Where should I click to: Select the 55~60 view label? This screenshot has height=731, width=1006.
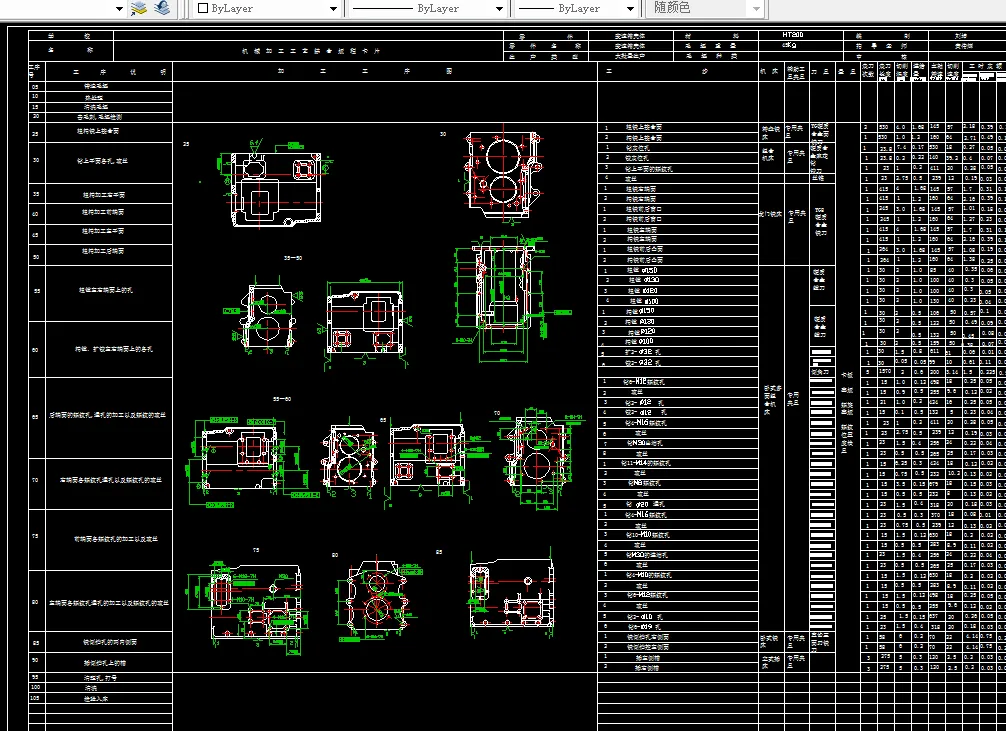click(282, 399)
